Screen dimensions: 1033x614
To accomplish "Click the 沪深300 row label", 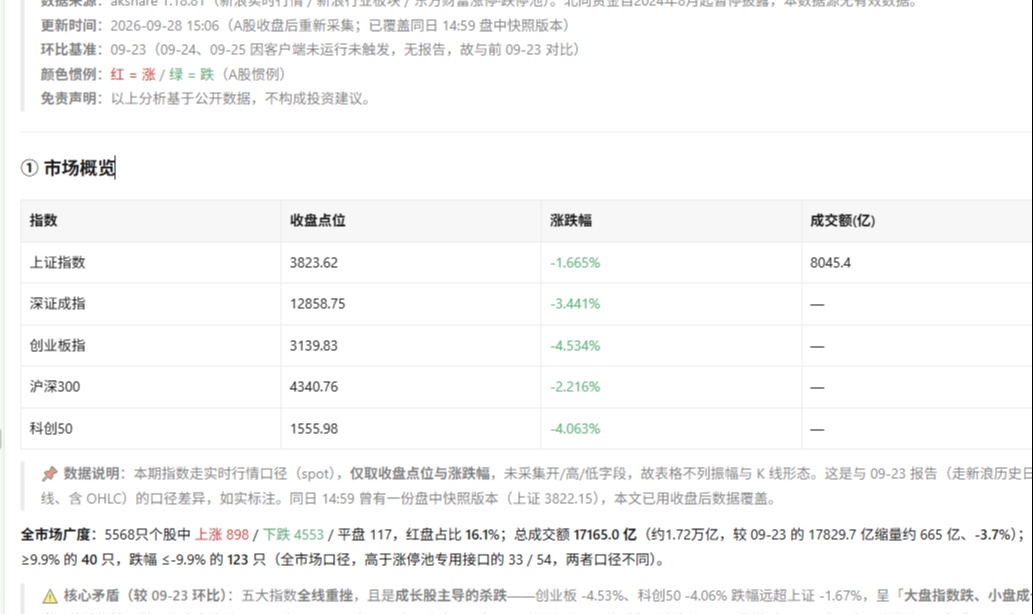I will click(55, 387).
